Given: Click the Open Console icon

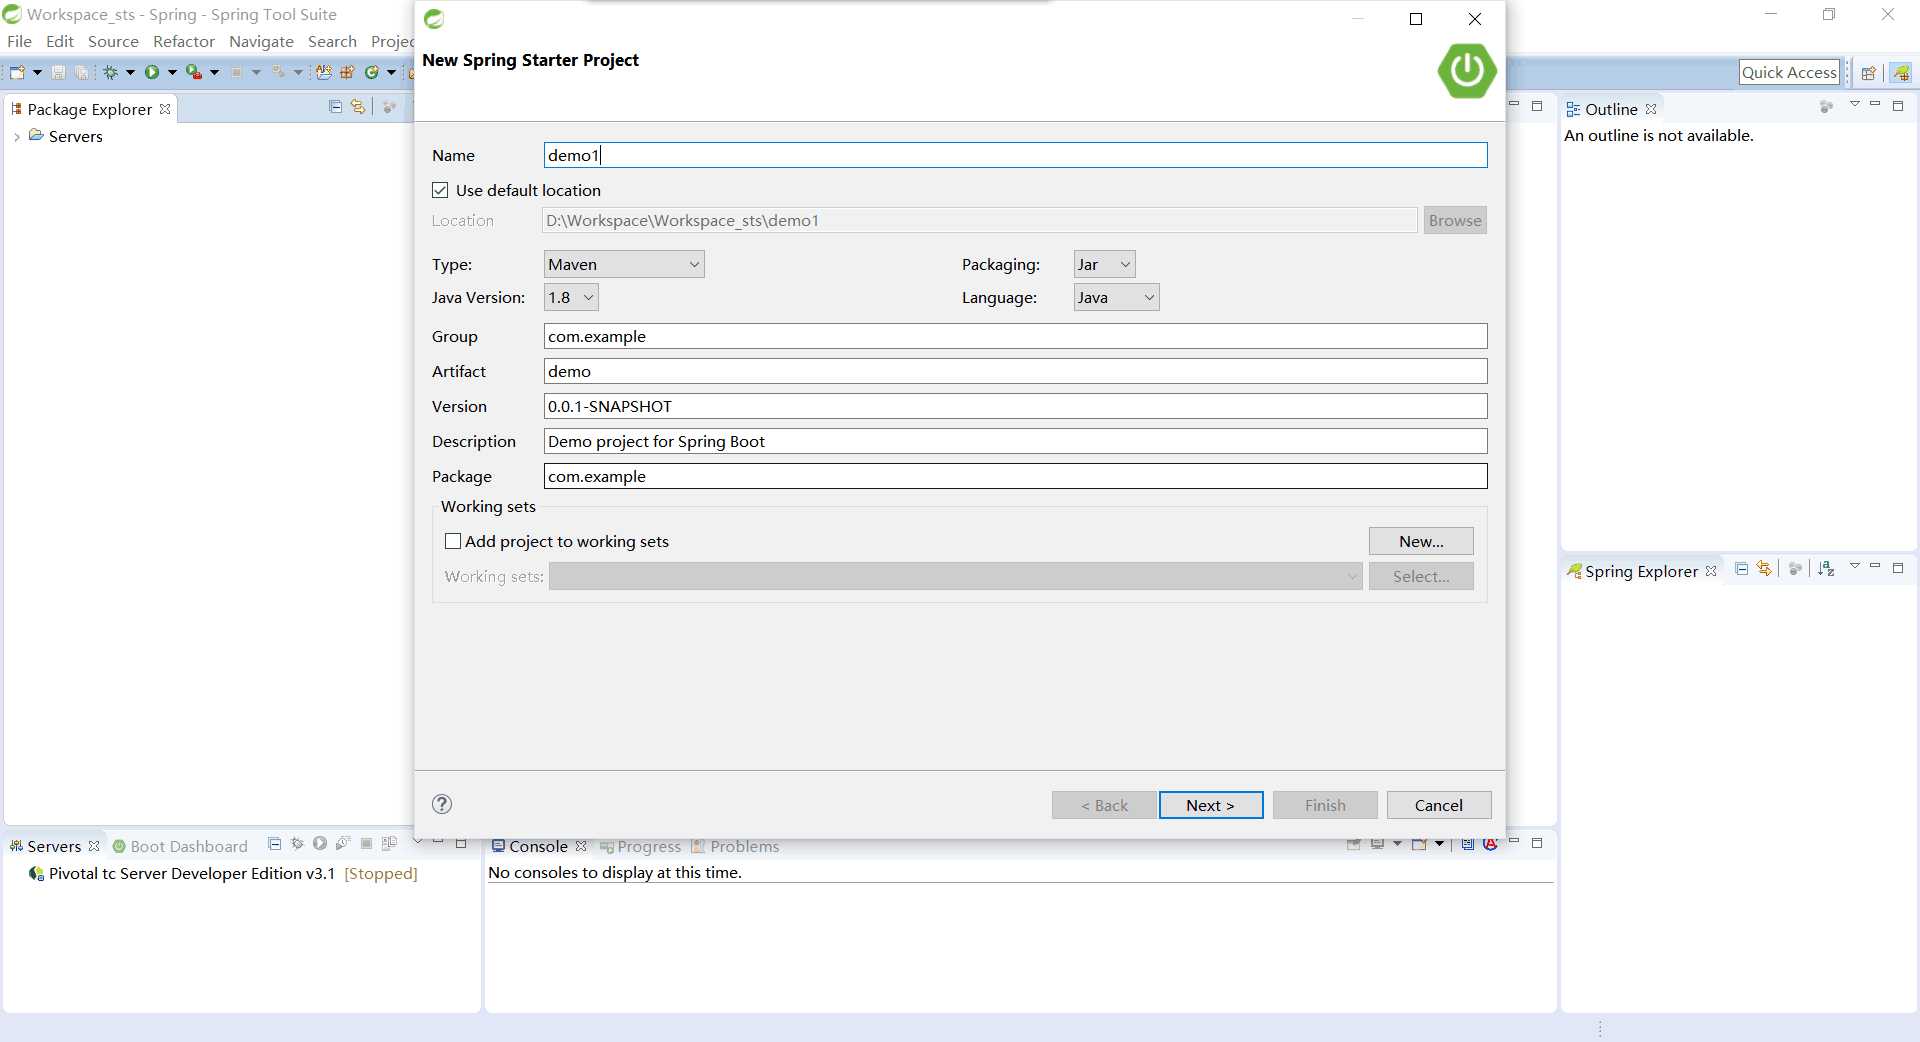Looking at the screenshot, I should 1418,844.
